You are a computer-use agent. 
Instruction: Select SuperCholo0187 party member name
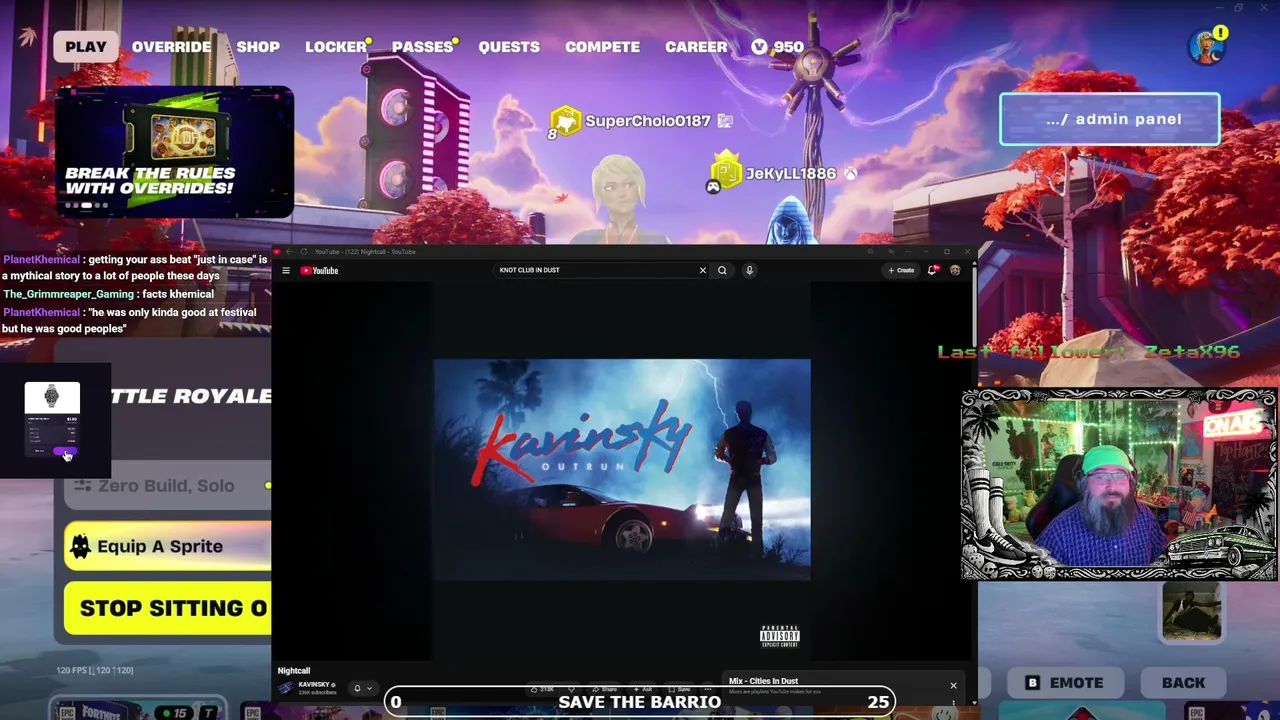pyautogui.click(x=648, y=121)
